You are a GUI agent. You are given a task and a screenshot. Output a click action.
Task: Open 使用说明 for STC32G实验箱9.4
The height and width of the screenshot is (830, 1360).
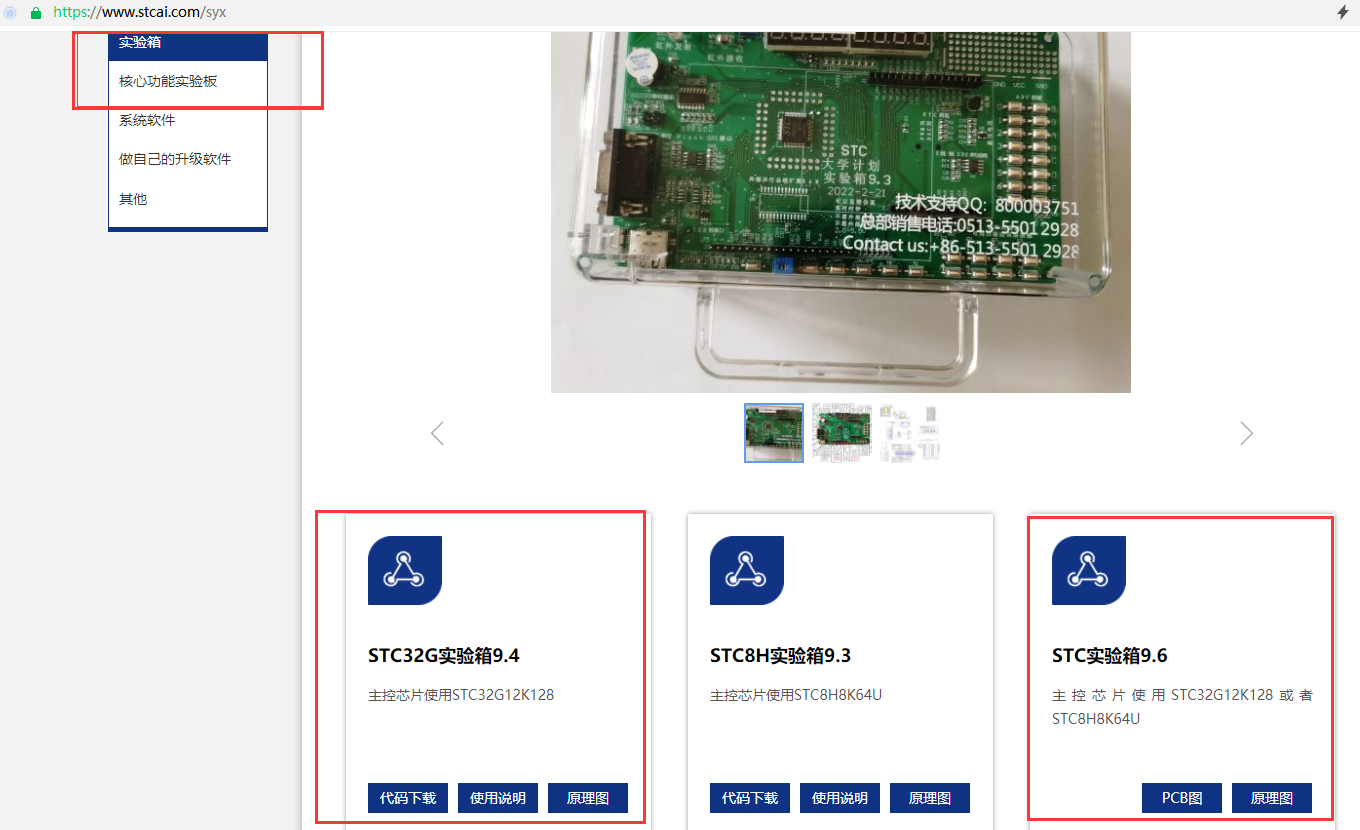[498, 798]
